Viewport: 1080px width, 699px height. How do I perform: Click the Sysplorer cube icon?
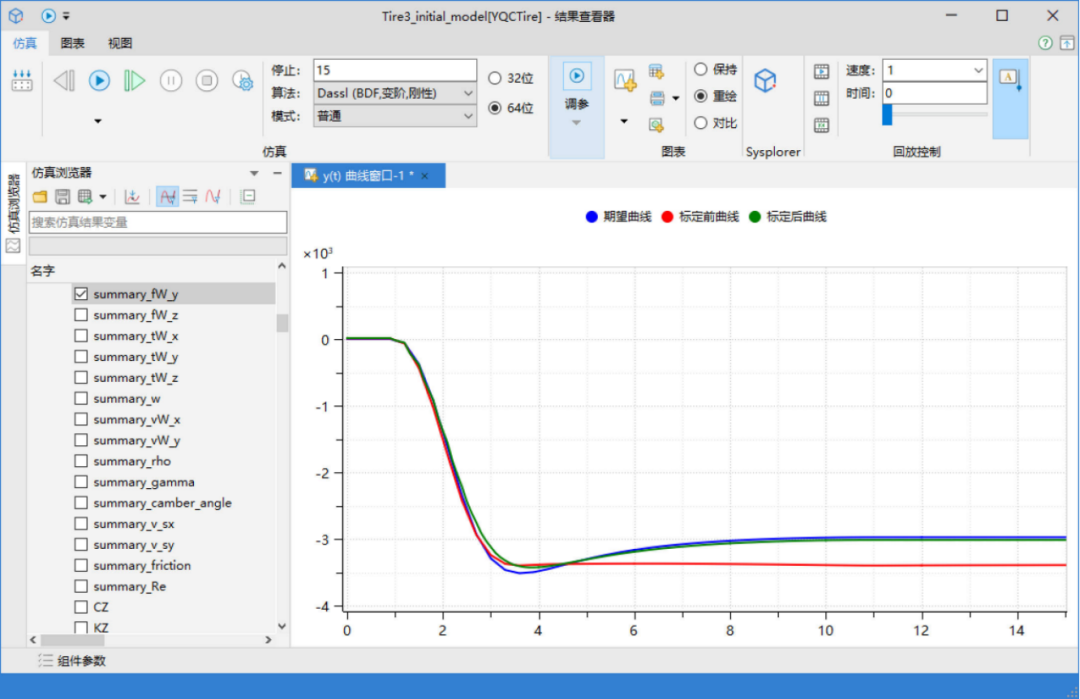(x=765, y=81)
